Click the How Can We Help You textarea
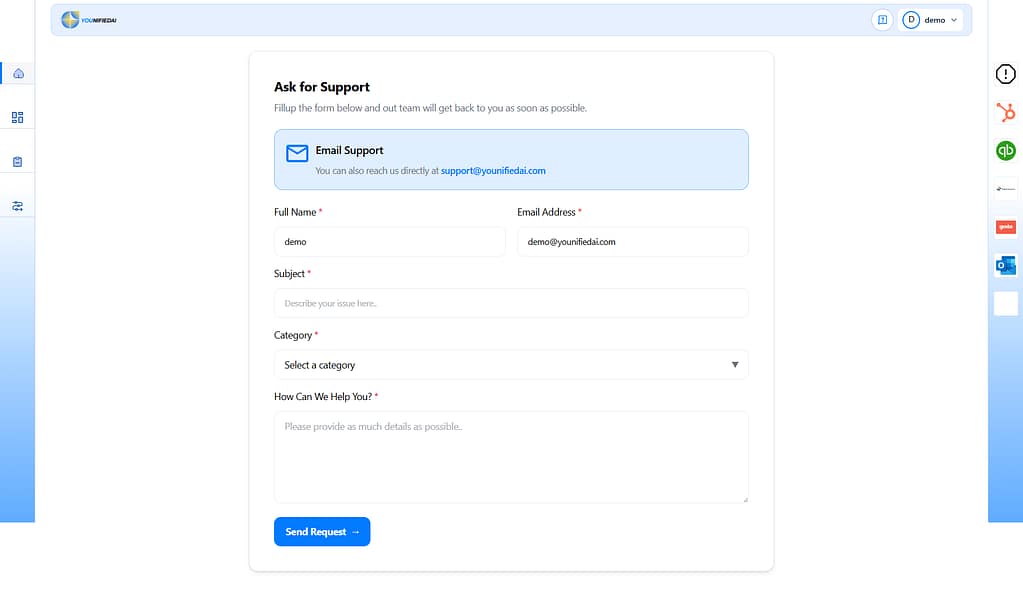The height and width of the screenshot is (589, 1023). click(512, 457)
